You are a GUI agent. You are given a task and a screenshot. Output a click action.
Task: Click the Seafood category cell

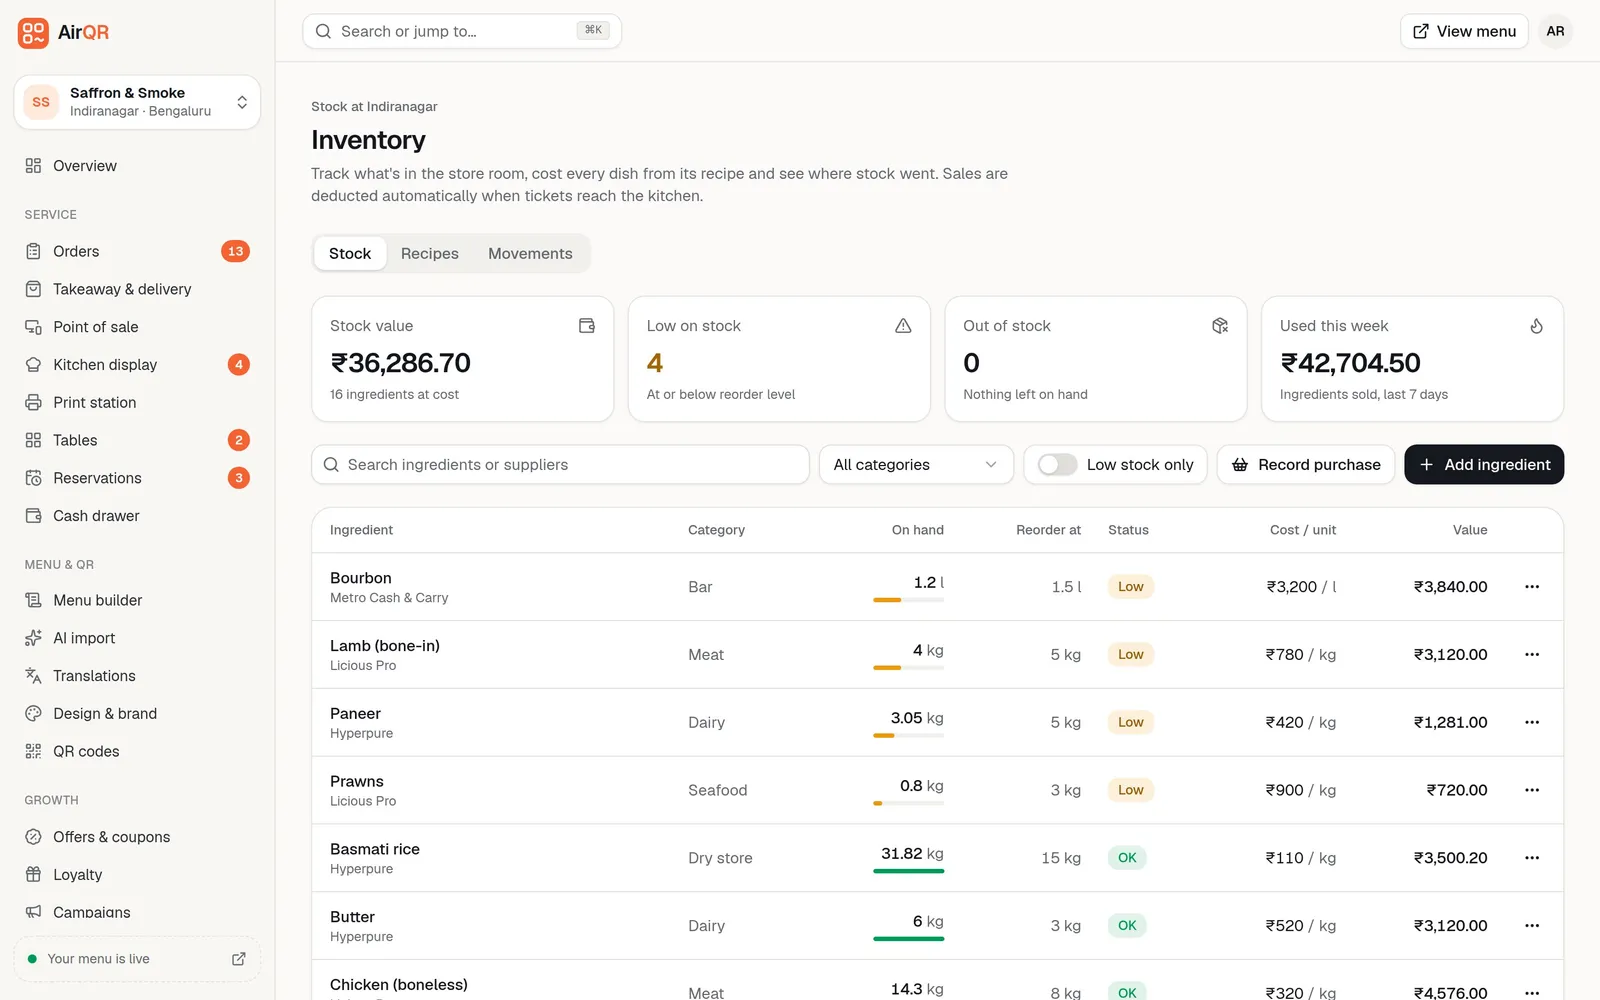[x=717, y=790]
